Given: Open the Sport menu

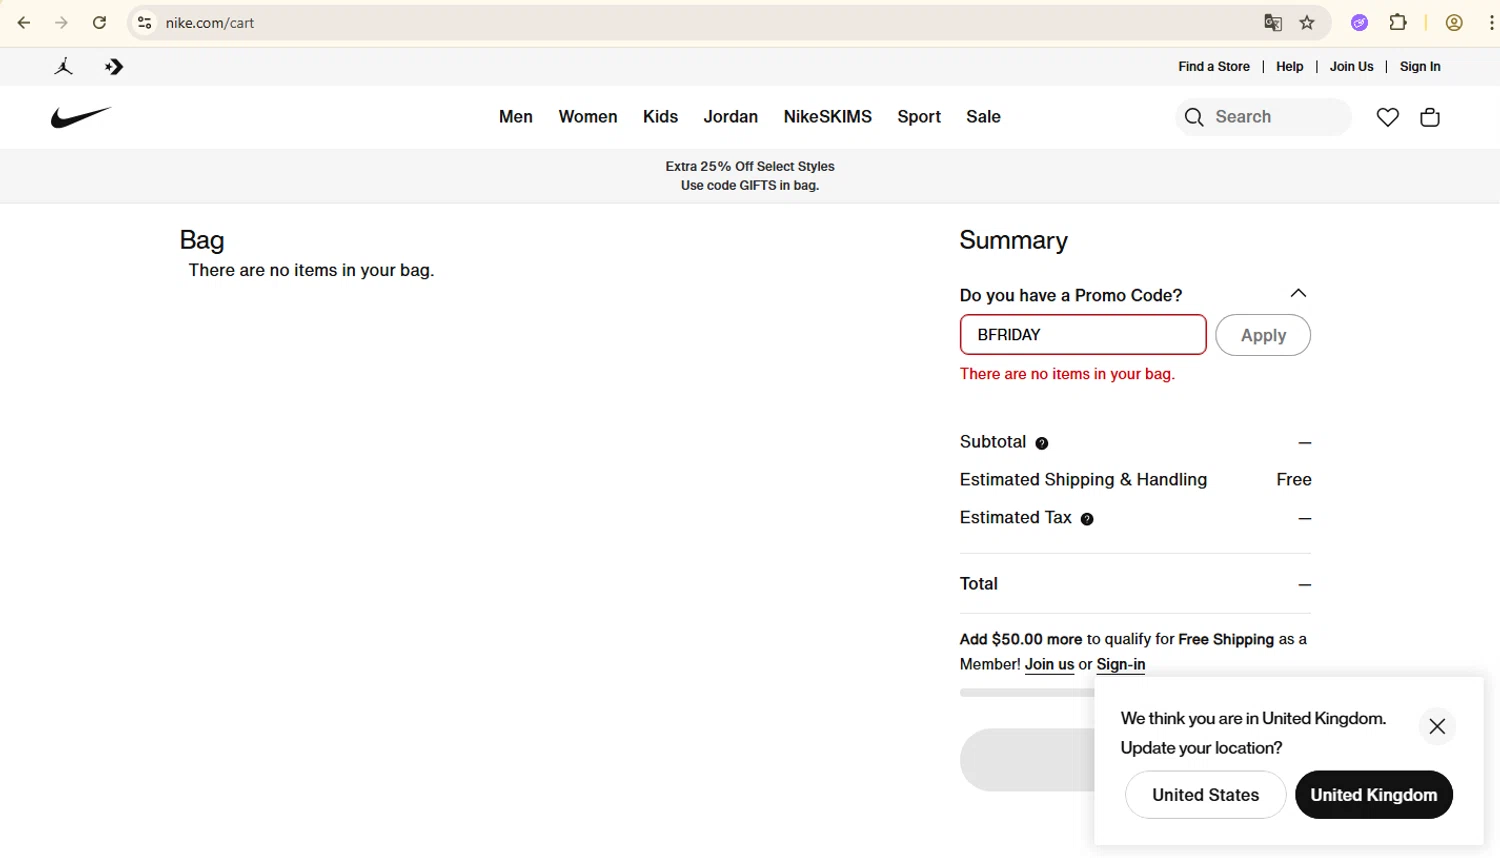Looking at the screenshot, I should tap(919, 117).
